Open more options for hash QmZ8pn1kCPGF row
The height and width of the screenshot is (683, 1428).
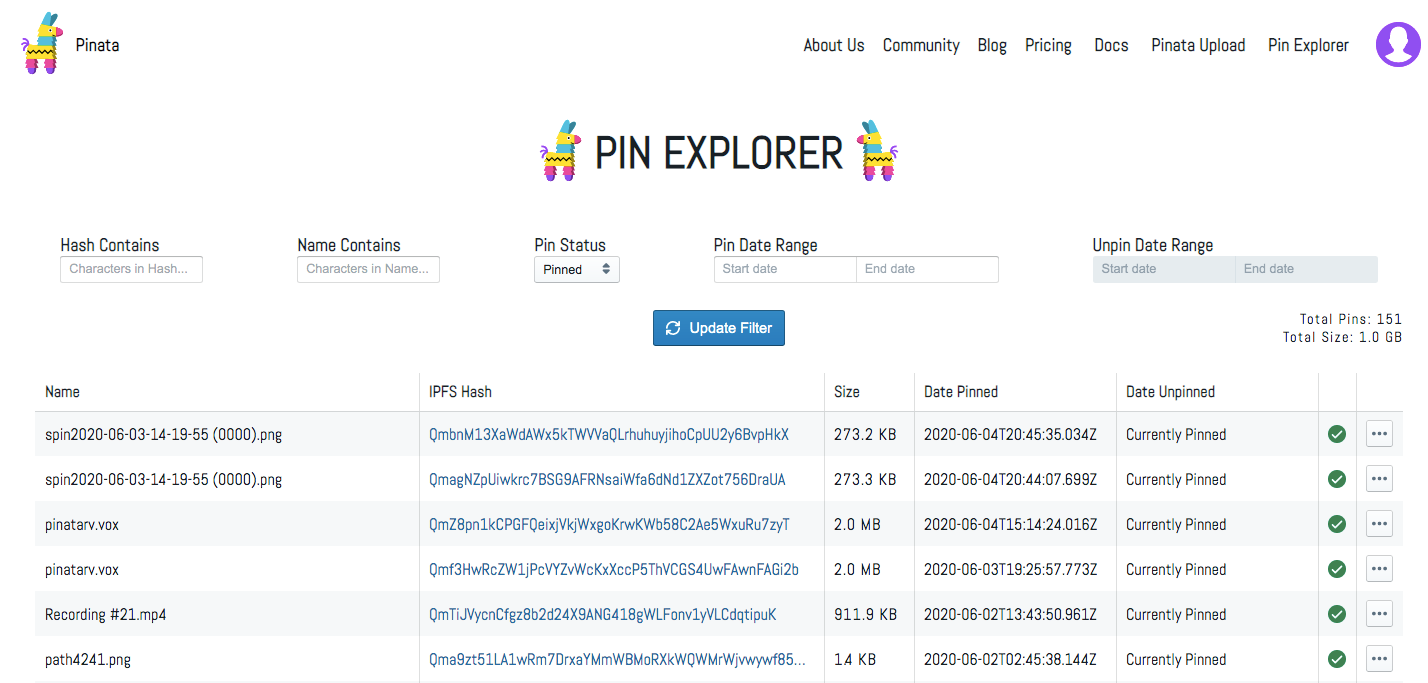[1379, 524]
